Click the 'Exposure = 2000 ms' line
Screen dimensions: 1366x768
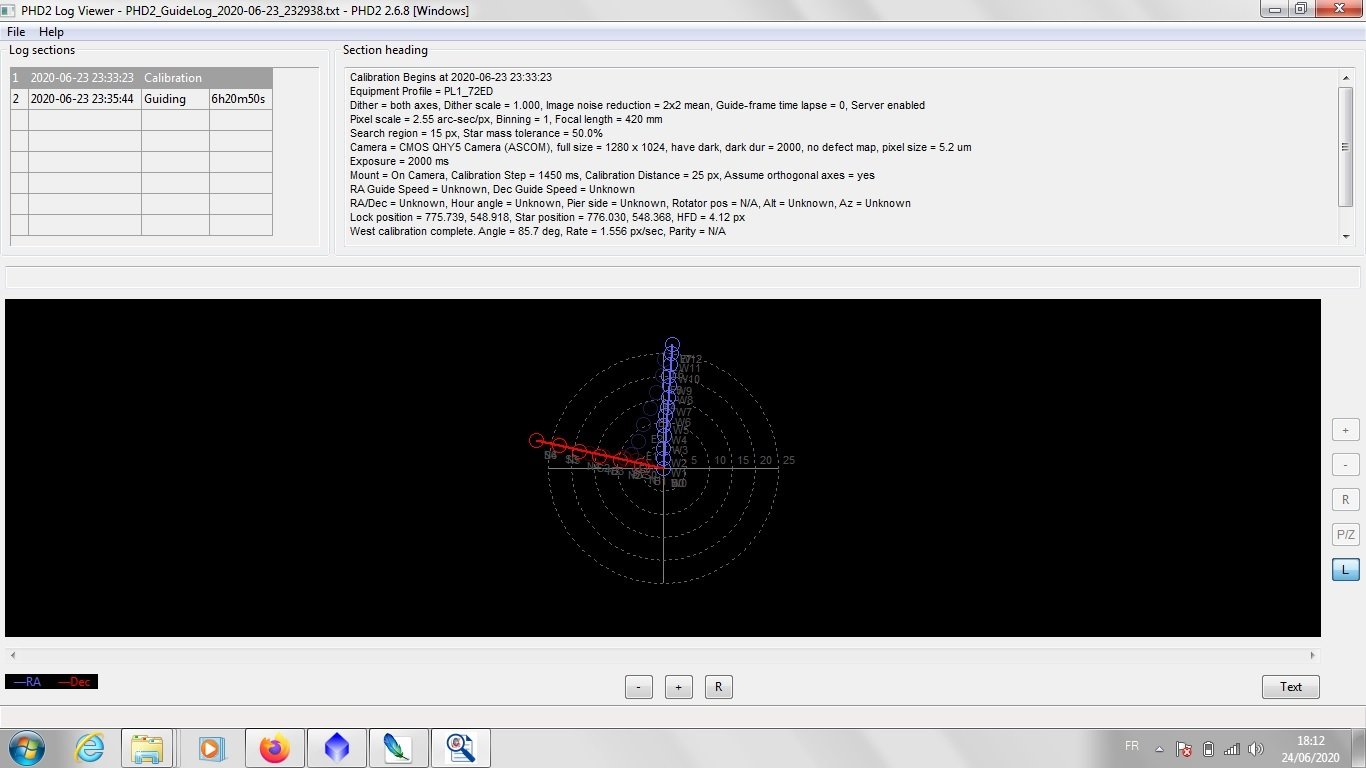coord(399,161)
